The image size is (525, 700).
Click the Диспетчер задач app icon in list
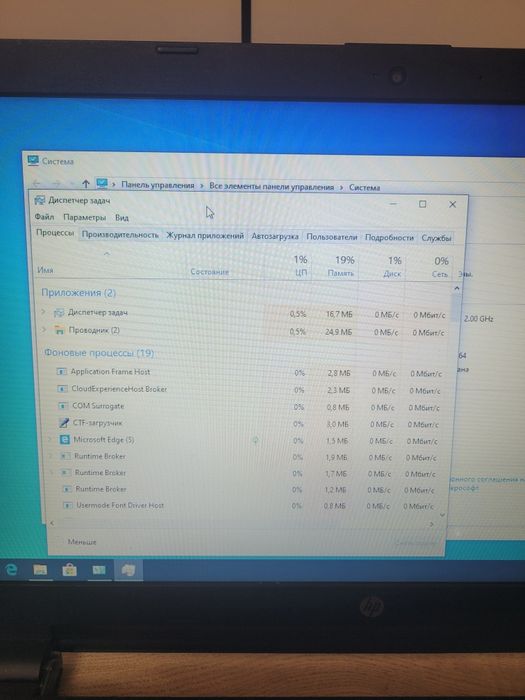(58, 312)
